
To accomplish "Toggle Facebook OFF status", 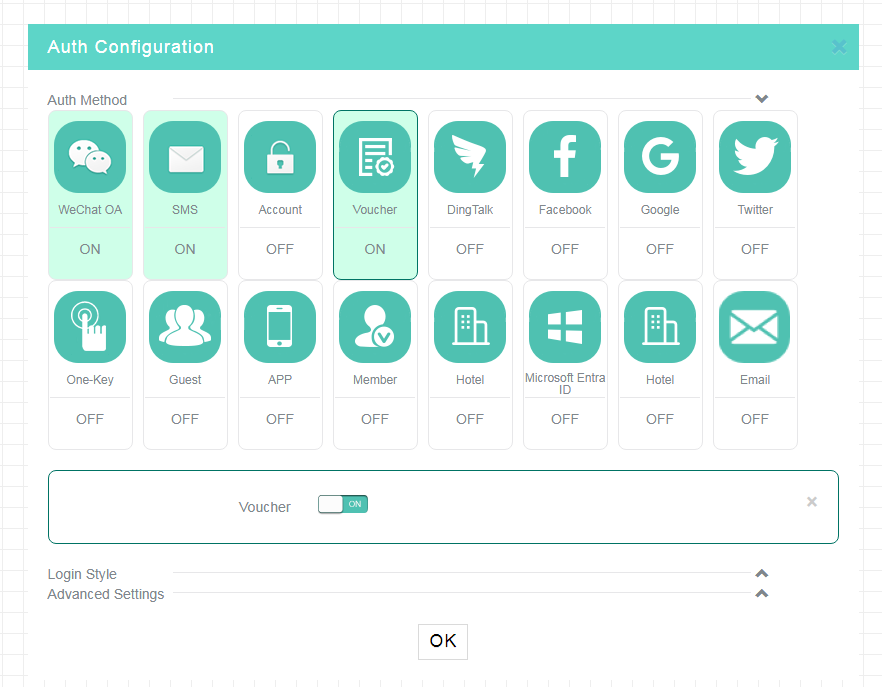I will [x=565, y=249].
